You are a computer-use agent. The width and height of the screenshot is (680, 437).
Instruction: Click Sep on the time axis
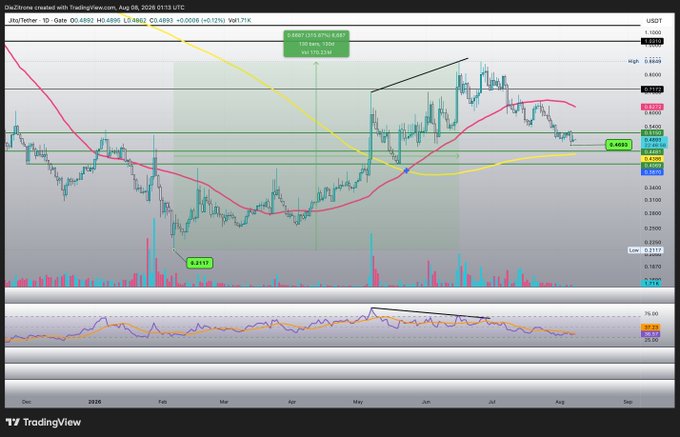(628, 402)
